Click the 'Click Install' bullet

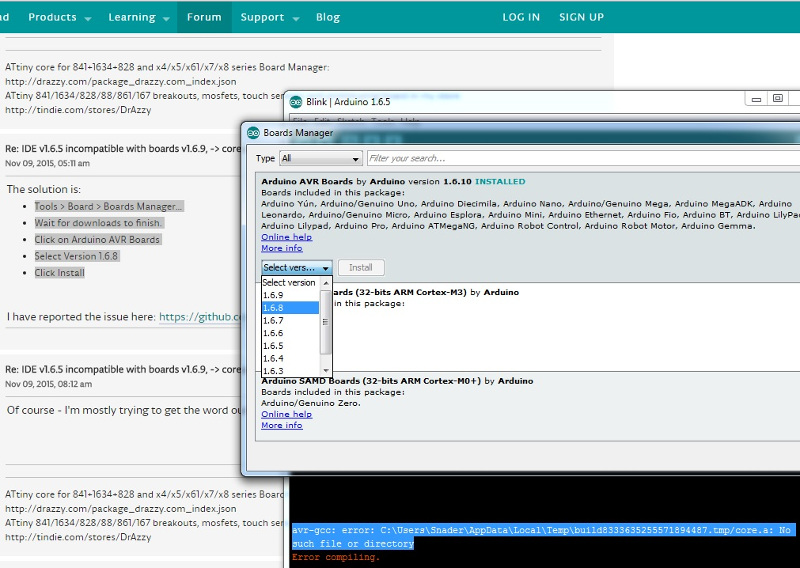60,273
